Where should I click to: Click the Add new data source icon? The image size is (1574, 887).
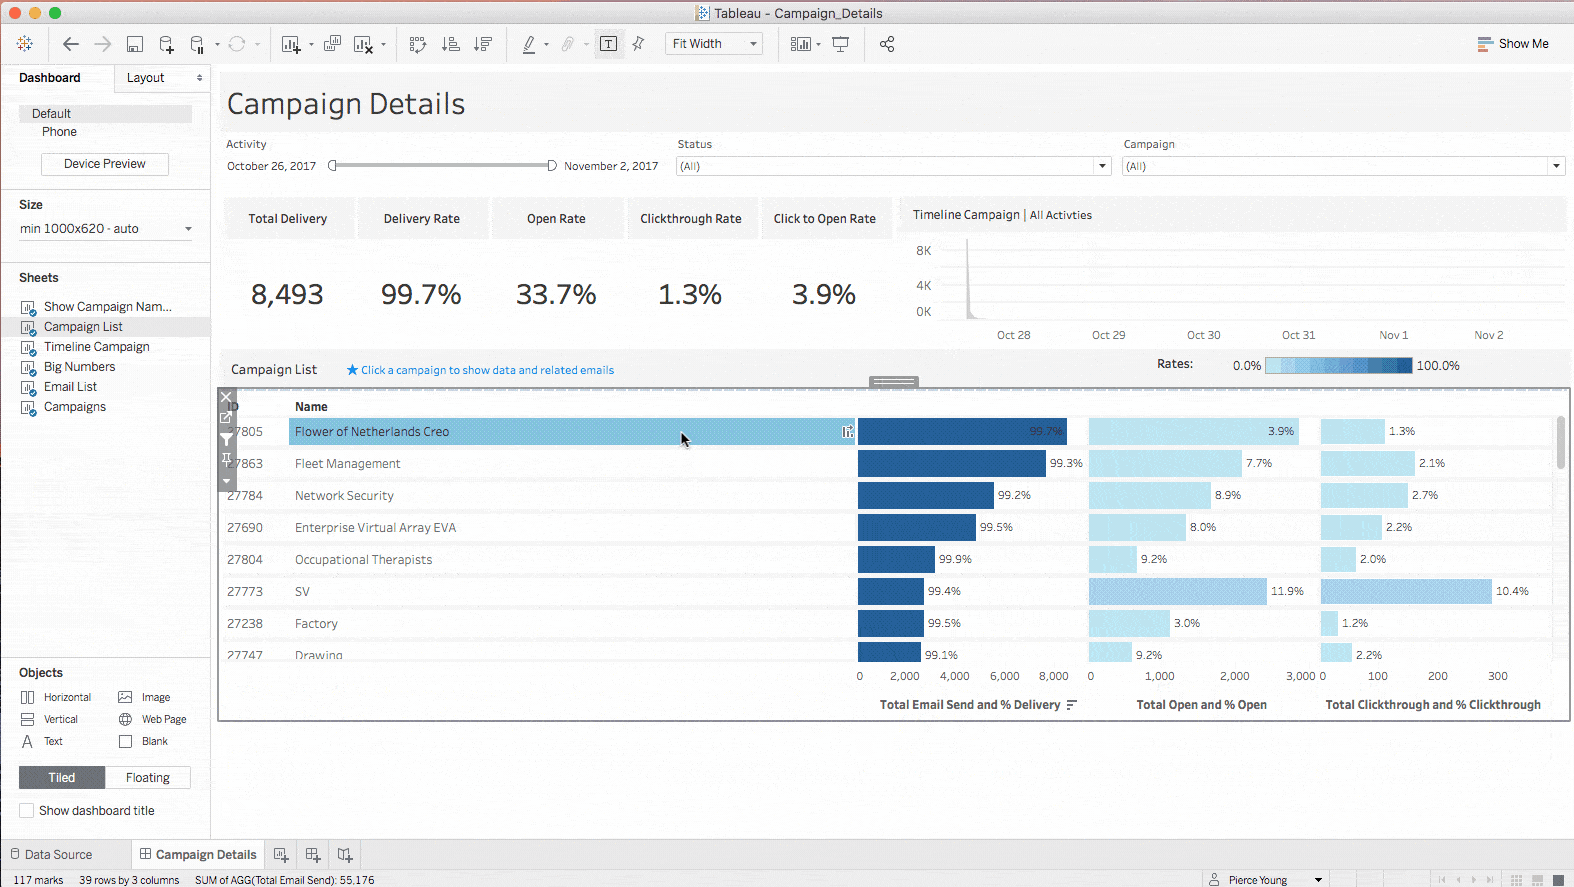[167, 44]
